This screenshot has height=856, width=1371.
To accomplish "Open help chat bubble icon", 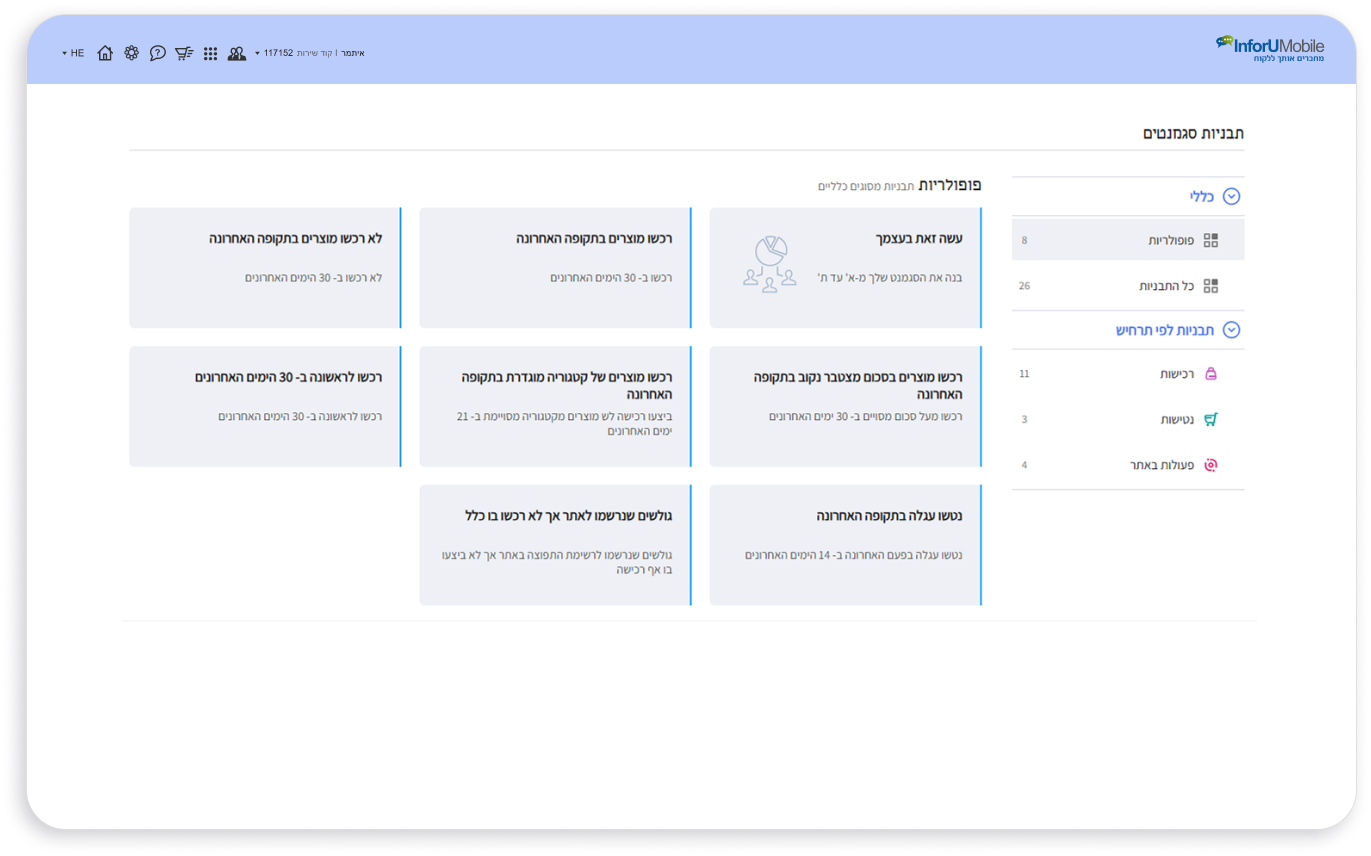I will tap(157, 53).
